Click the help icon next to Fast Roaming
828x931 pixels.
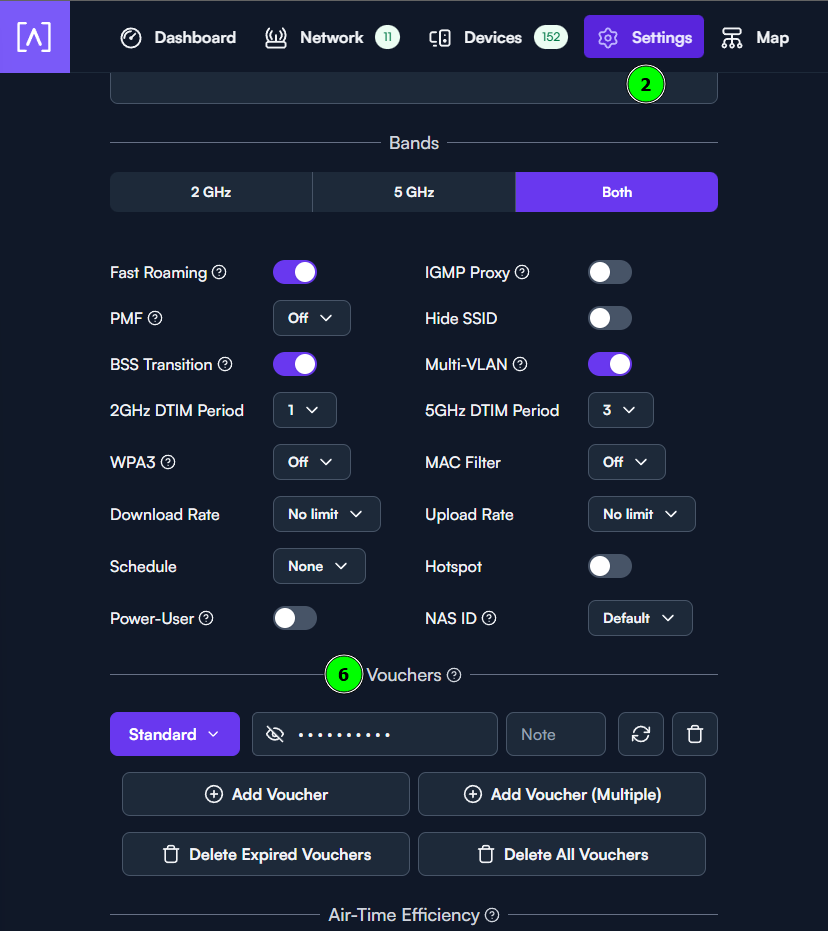tap(219, 272)
